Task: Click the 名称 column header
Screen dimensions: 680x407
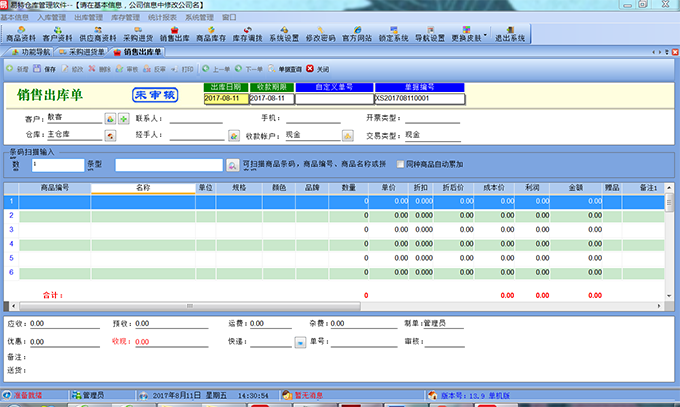Action: click(x=143, y=188)
